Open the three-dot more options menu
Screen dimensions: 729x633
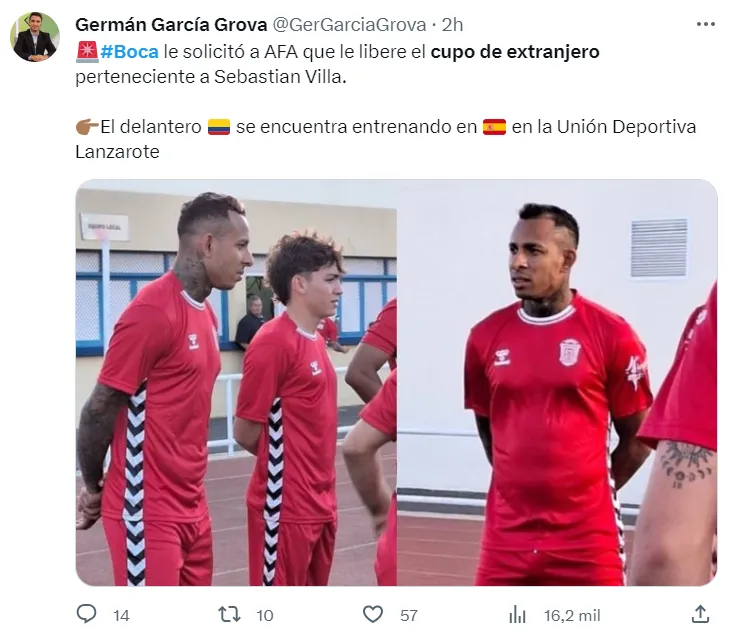pyautogui.click(x=705, y=24)
